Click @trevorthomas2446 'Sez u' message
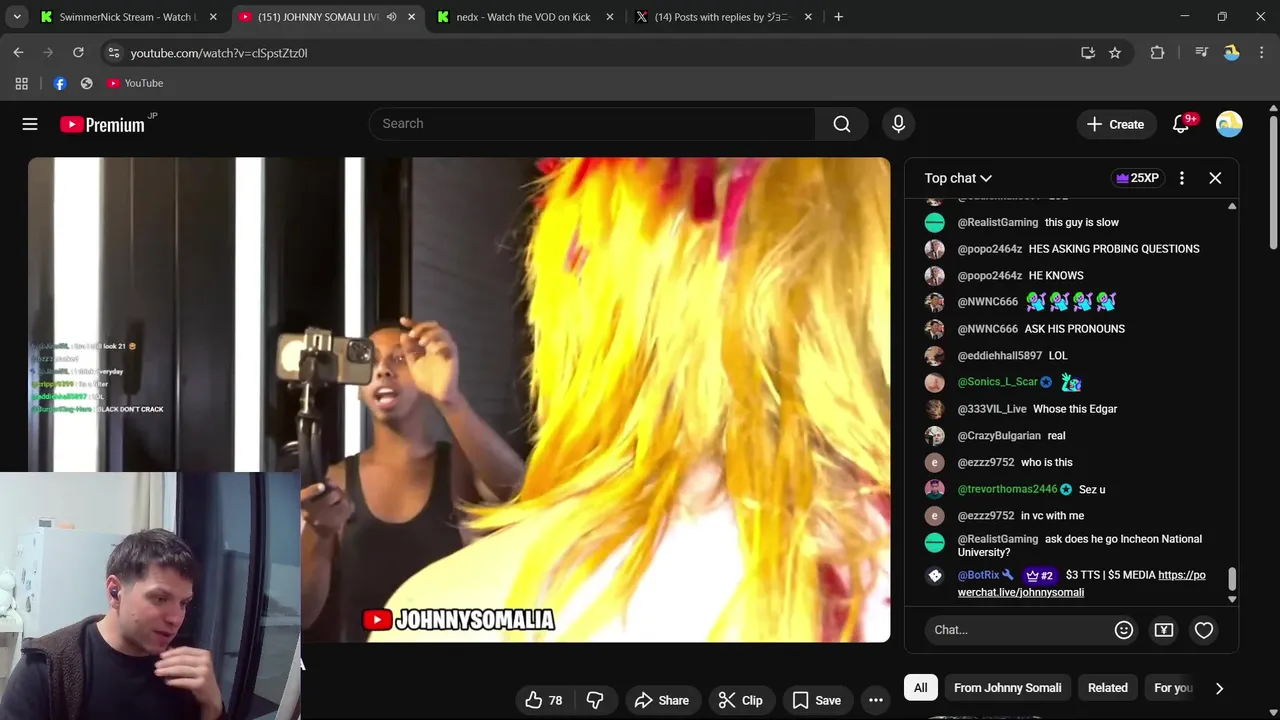The width and height of the screenshot is (1280, 720). (1092, 489)
